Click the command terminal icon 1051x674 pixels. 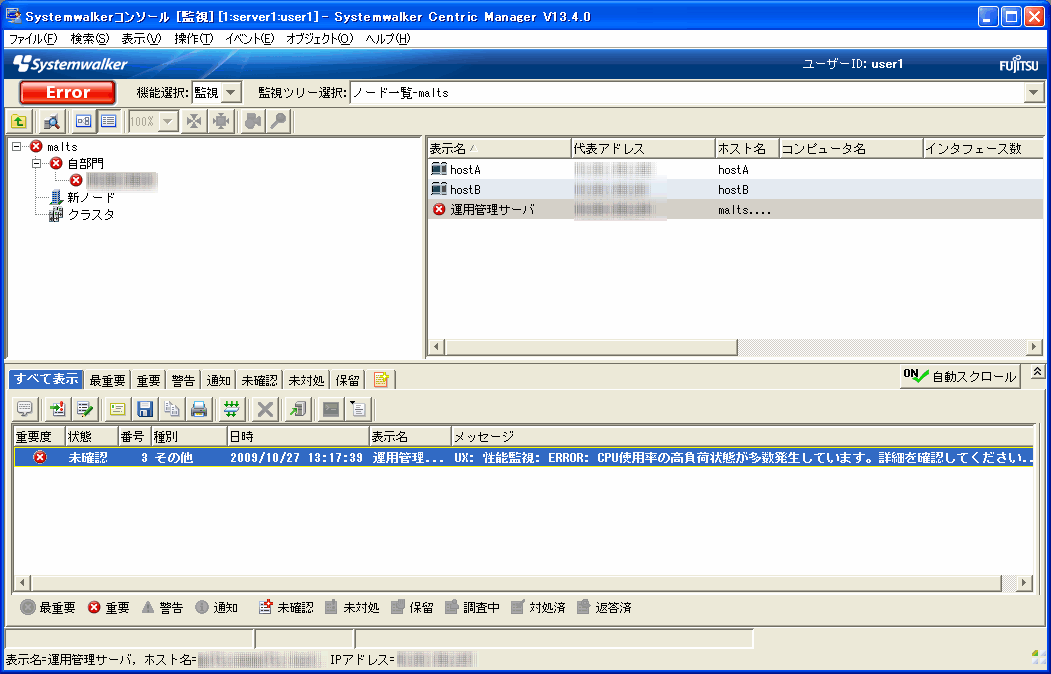[x=331, y=408]
